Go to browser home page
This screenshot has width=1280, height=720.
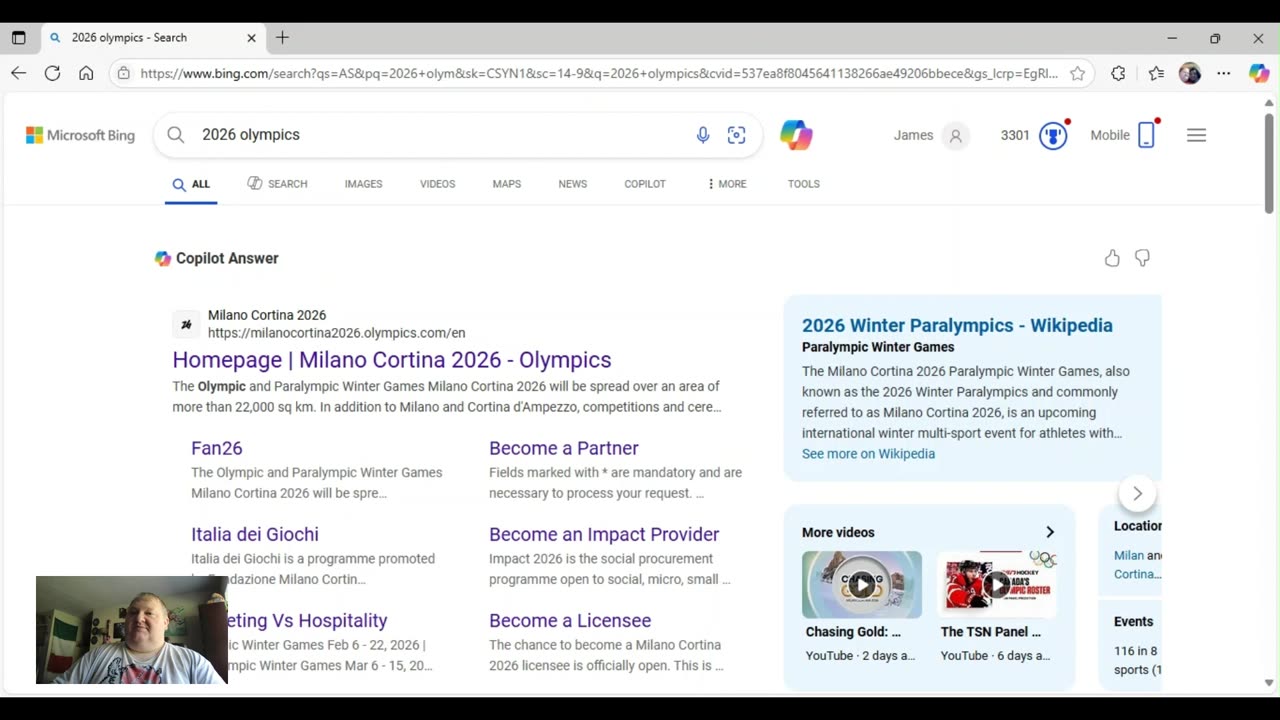tap(86, 73)
